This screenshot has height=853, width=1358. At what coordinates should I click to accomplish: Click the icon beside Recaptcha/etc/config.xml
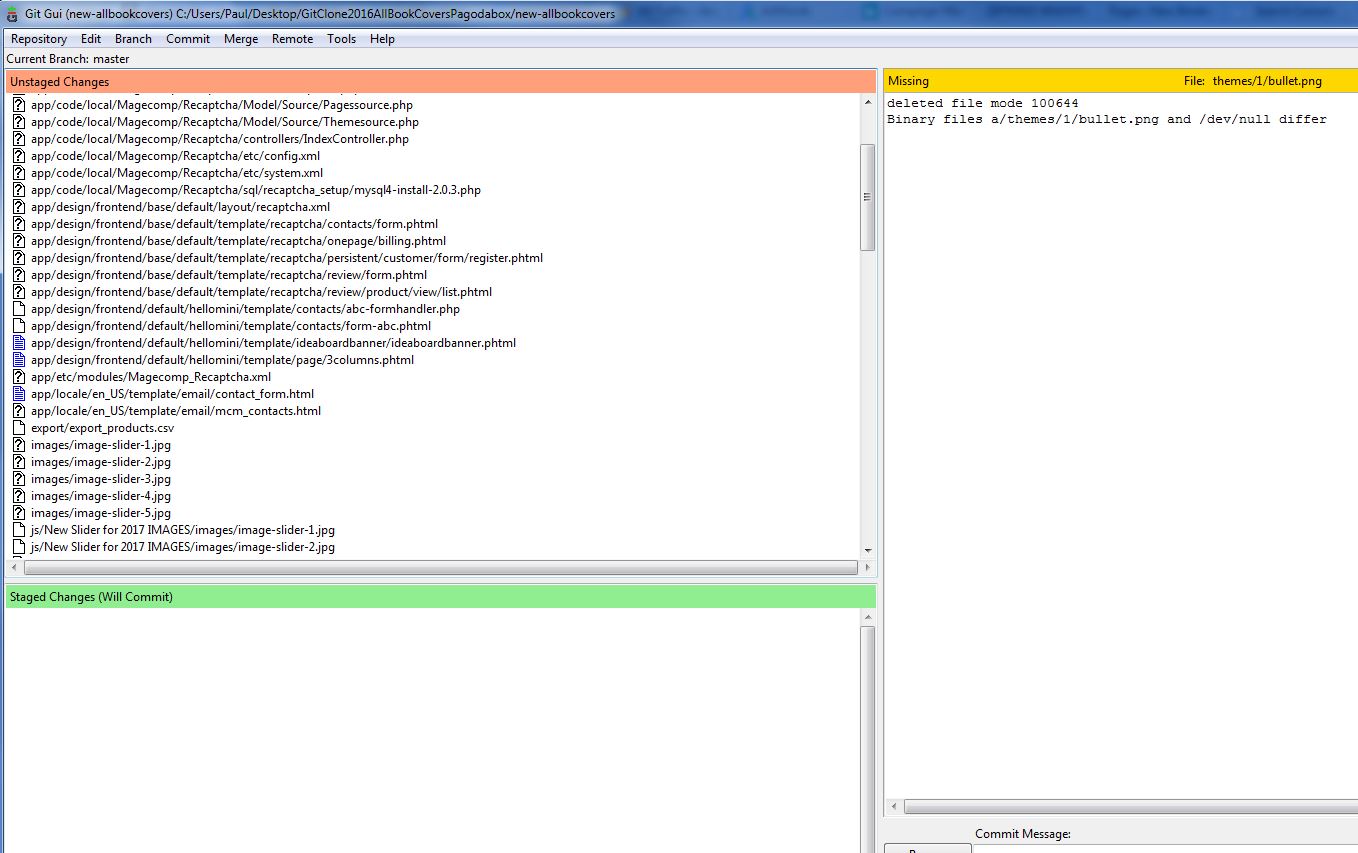click(18, 156)
